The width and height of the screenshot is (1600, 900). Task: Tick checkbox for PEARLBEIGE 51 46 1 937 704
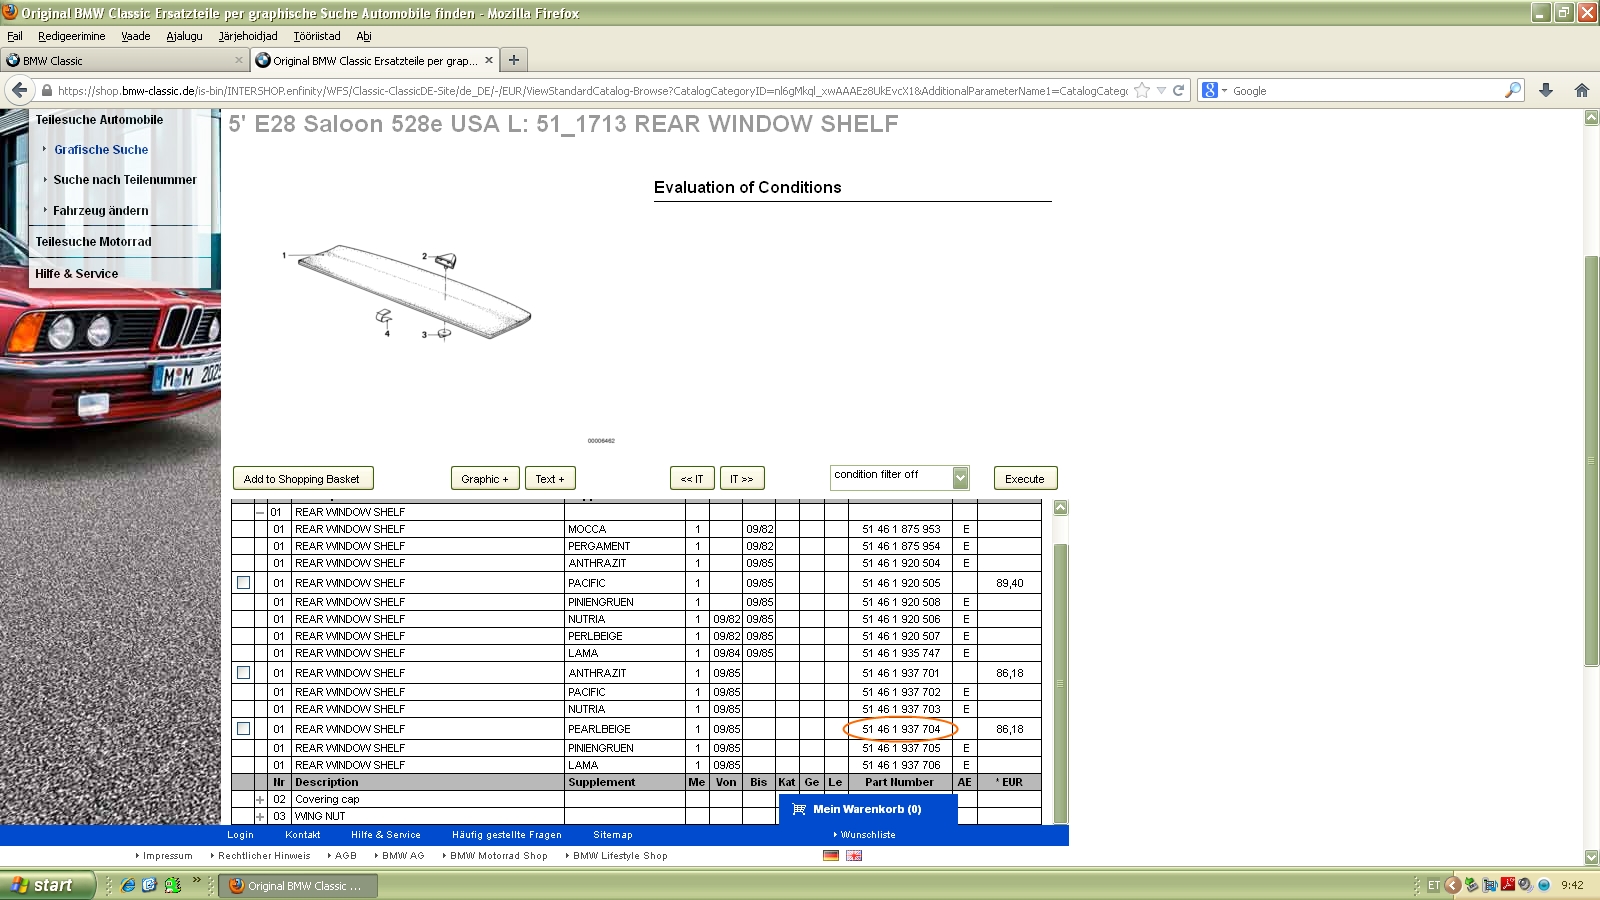click(243, 729)
